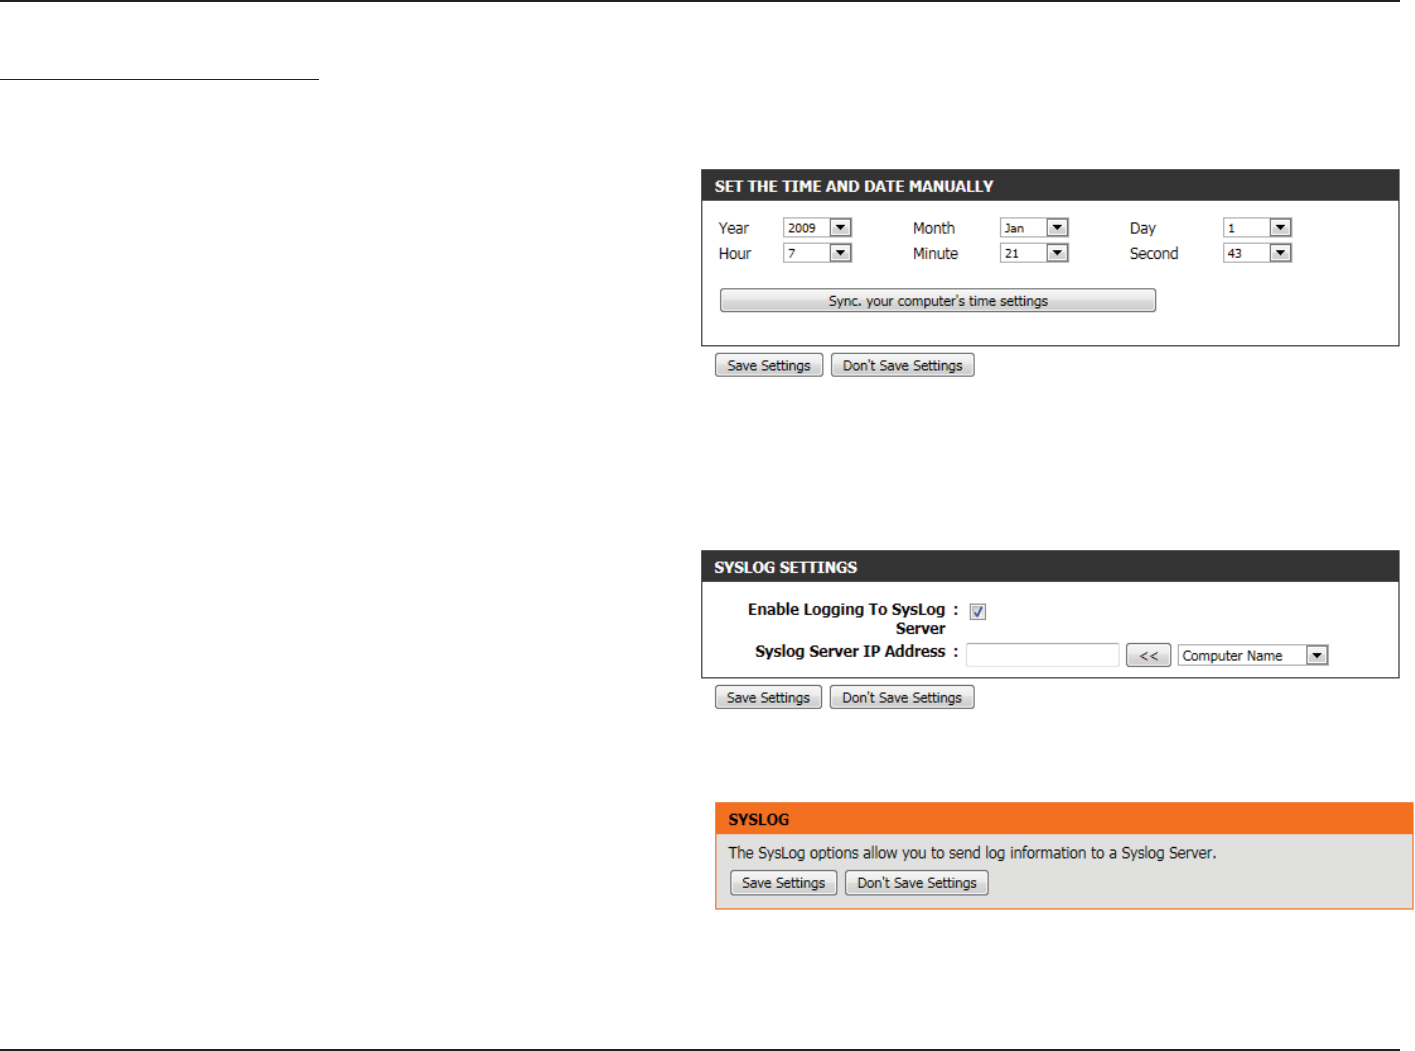Click Sync. your computer's time settings

click(x=938, y=301)
